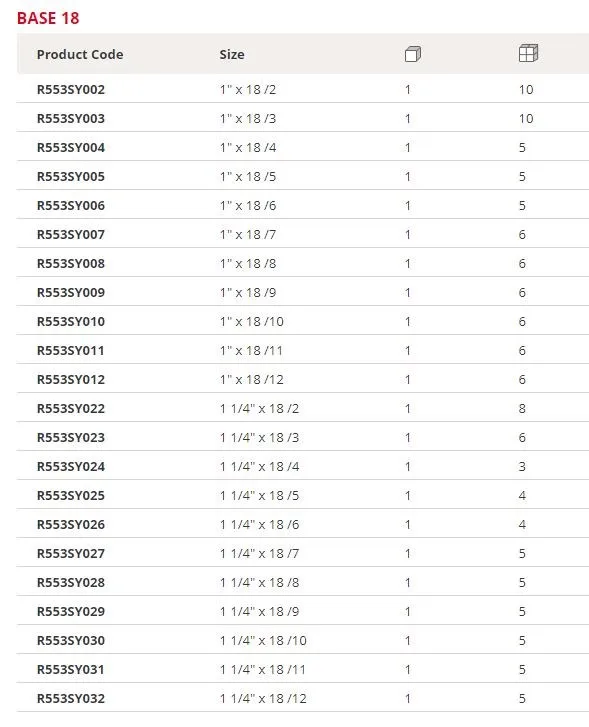
Task: Click carton quantity 8 for R553SY022
Action: [522, 408]
